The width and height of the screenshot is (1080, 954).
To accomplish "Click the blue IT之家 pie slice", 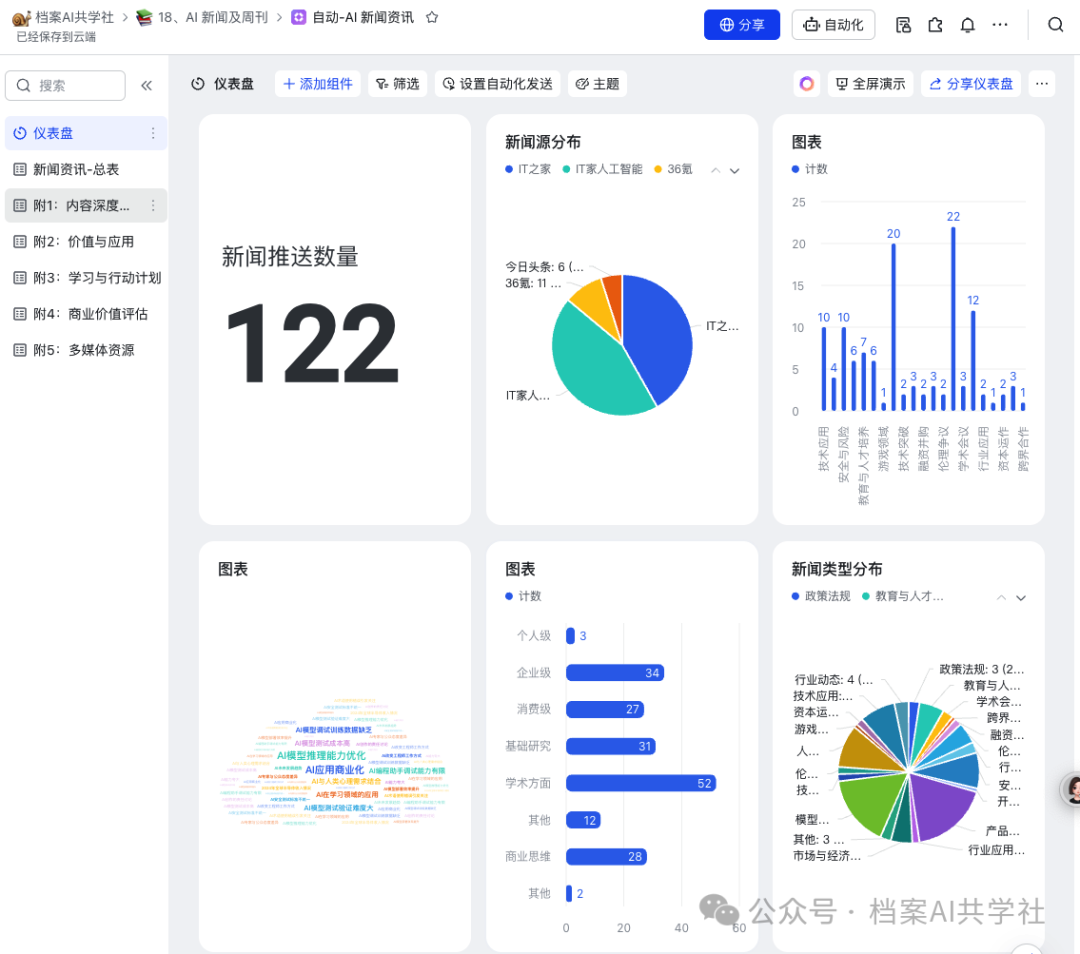I will coord(658,338).
